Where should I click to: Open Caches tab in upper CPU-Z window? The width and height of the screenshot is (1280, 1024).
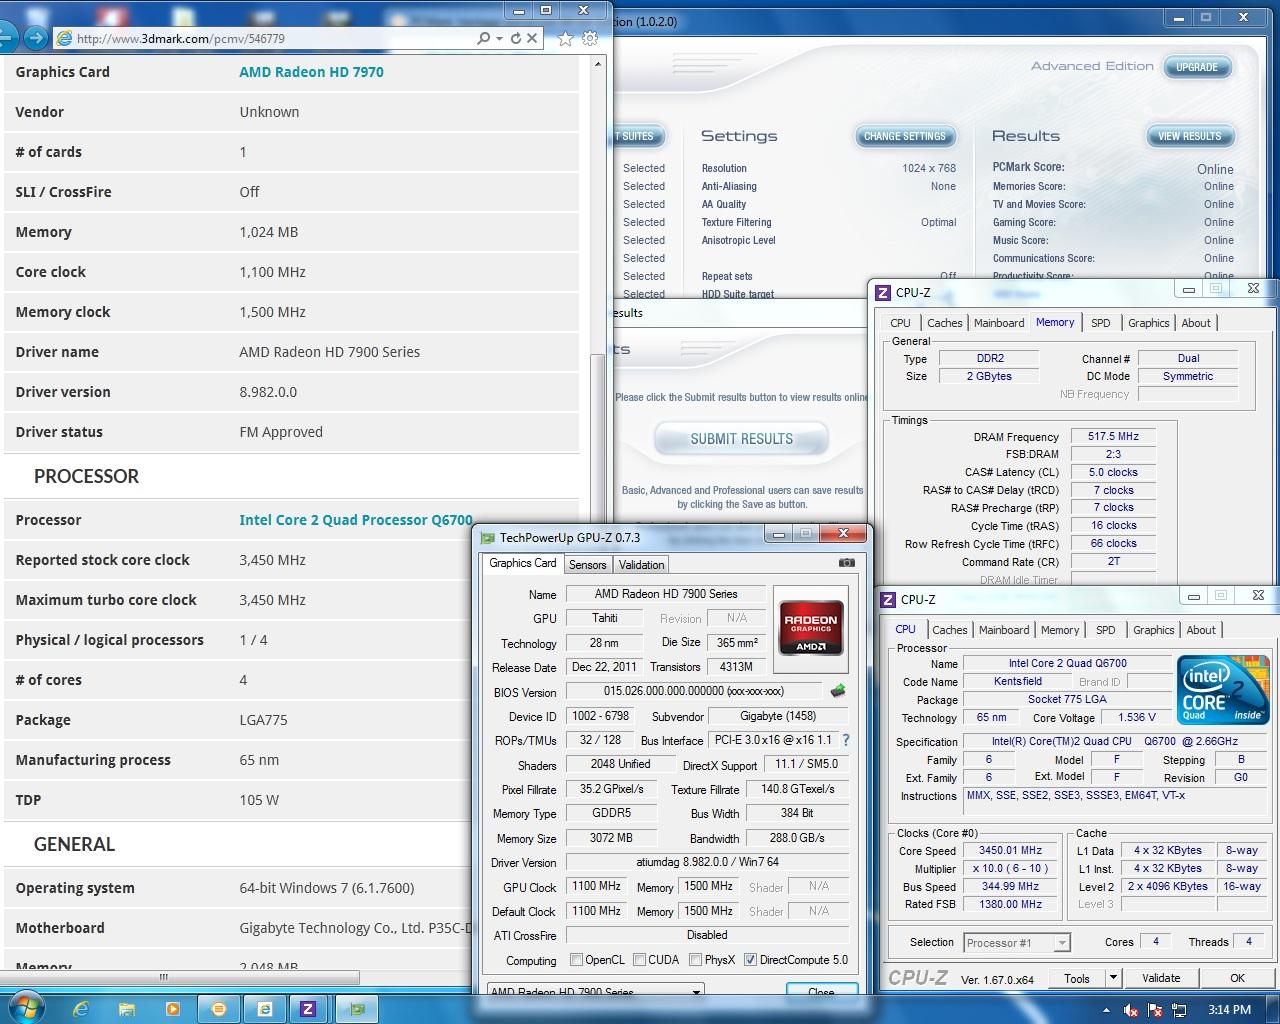[x=944, y=323]
